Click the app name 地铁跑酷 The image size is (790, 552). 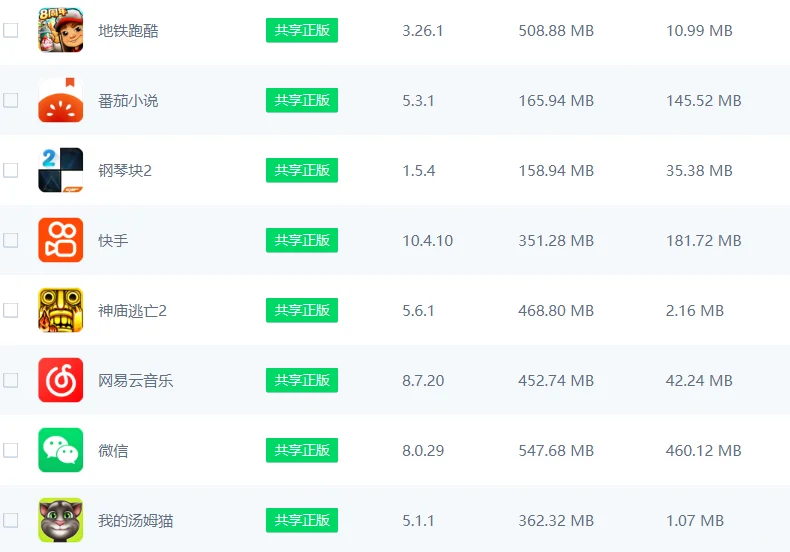click(128, 31)
